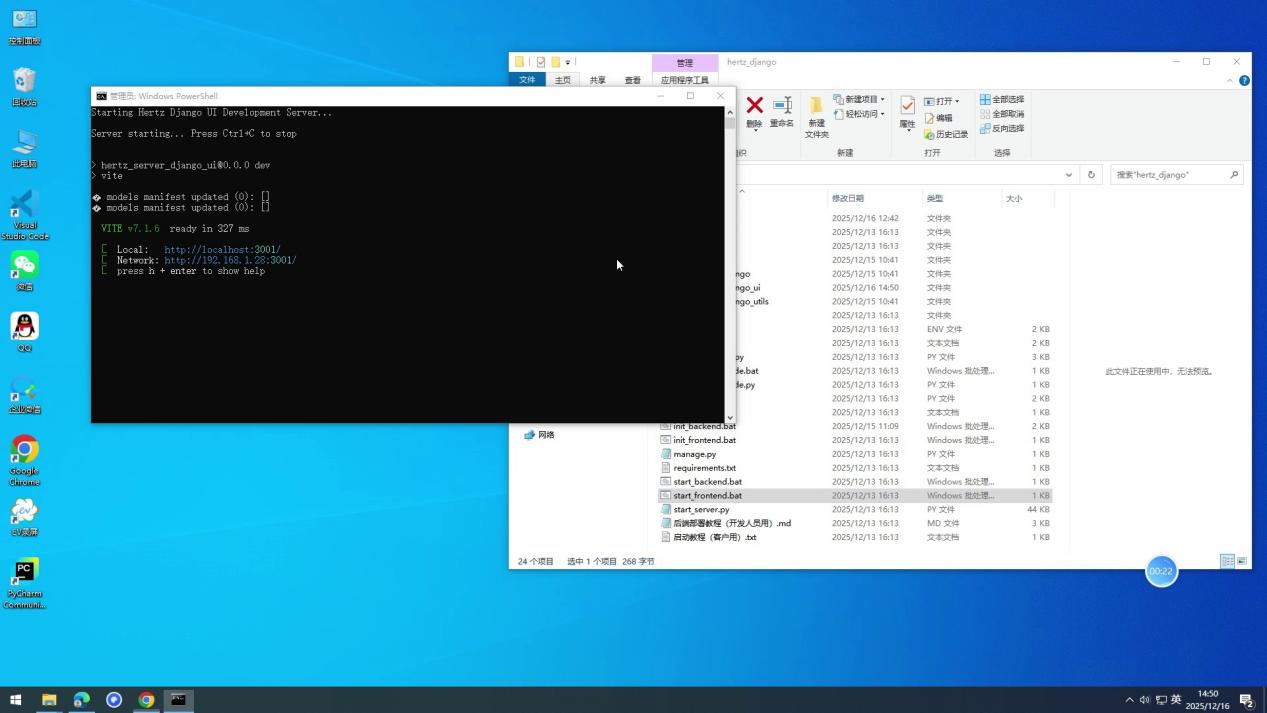Switch to details view in status bar
This screenshot has width=1267, height=713.
tap(1227, 561)
